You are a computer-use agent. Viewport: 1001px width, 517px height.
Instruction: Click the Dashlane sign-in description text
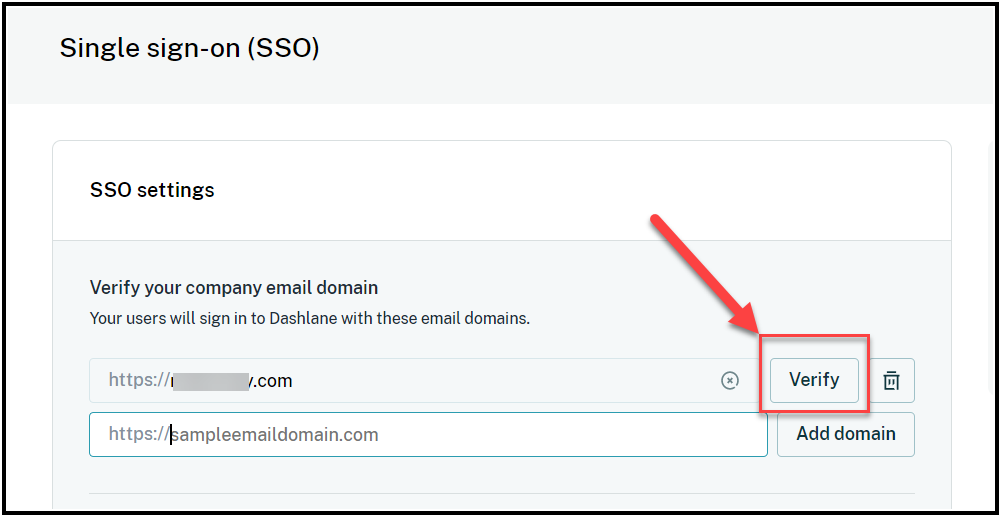pos(310,318)
